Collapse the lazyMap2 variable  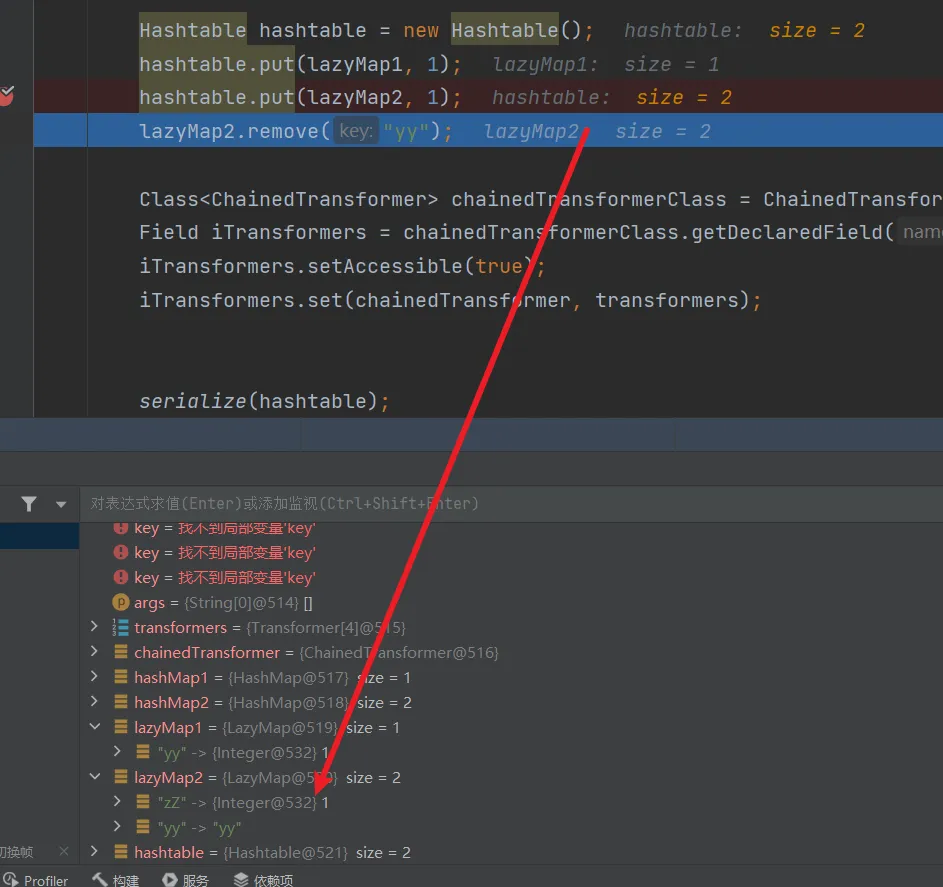point(95,777)
